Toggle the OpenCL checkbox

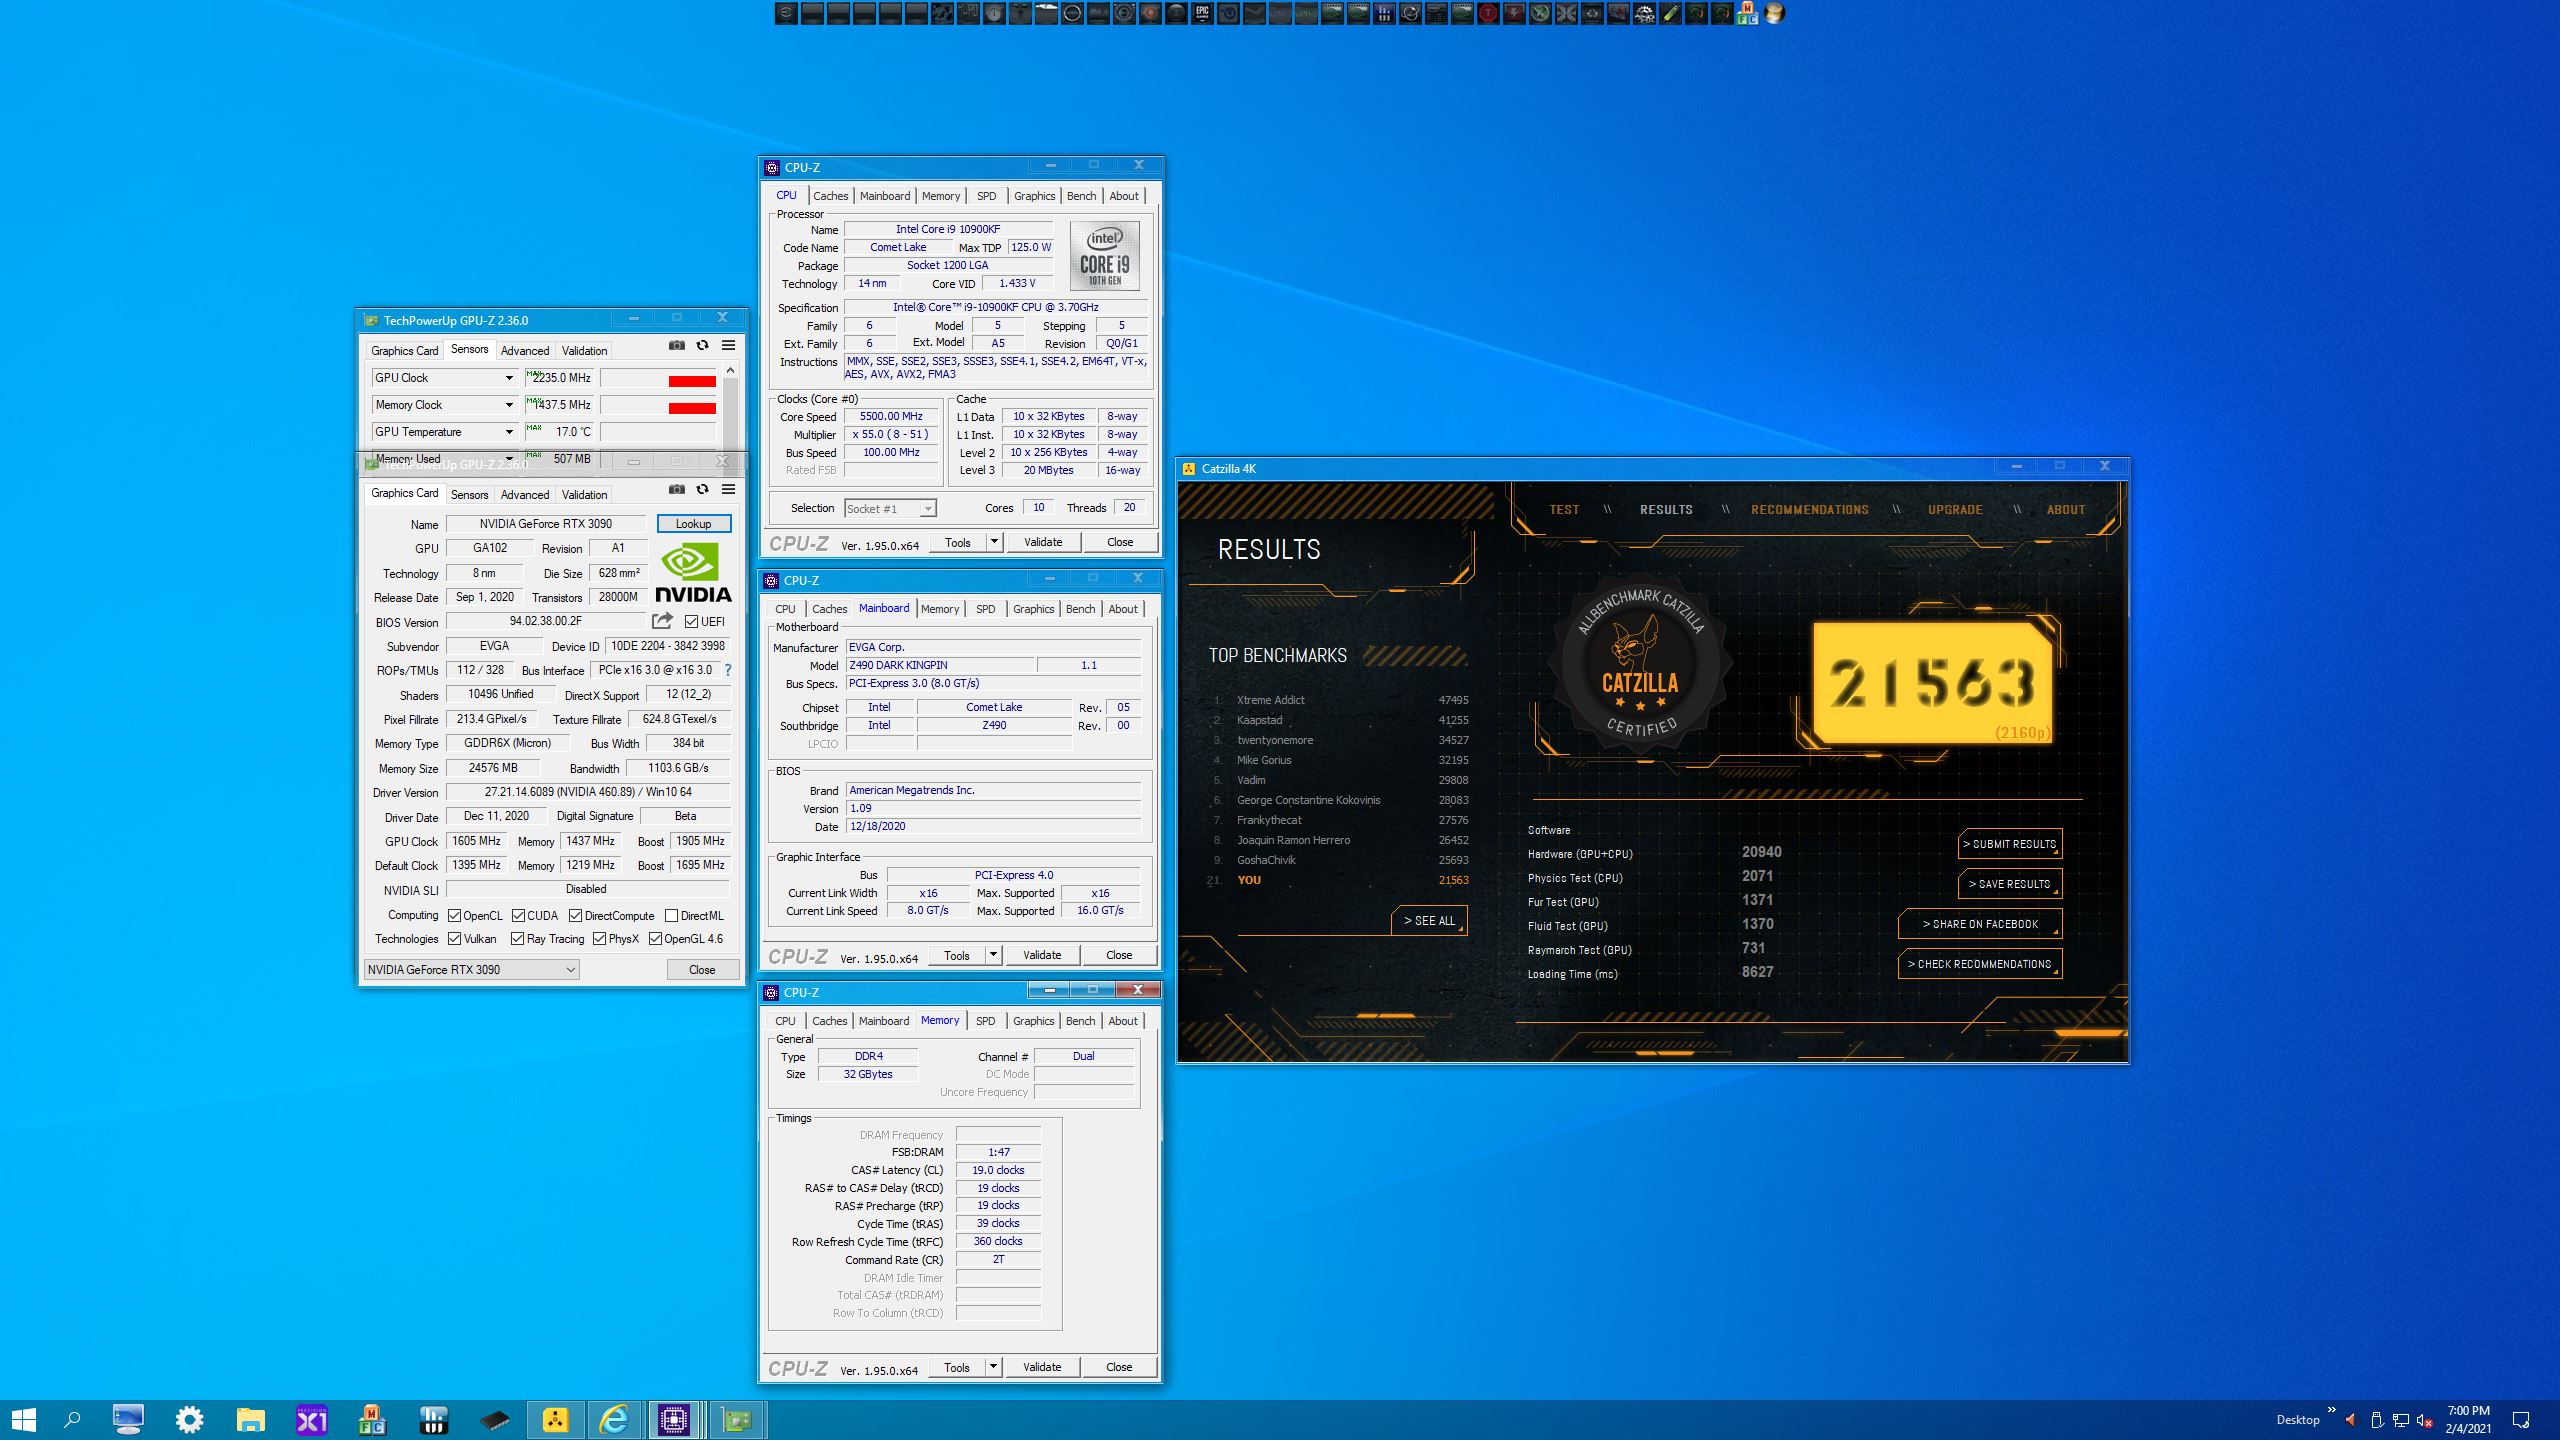454,915
